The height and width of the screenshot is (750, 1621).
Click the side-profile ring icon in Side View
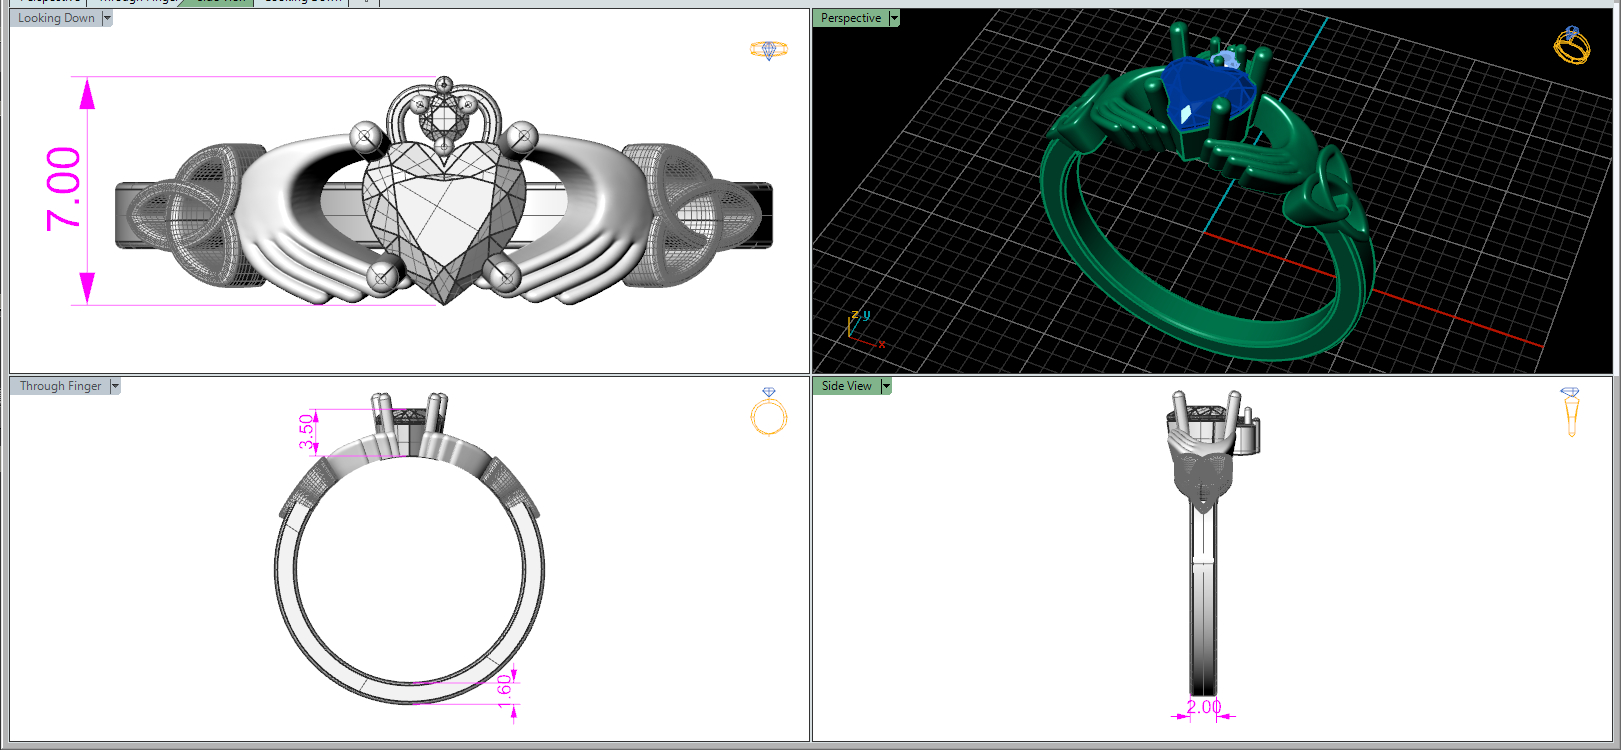coord(1571,412)
